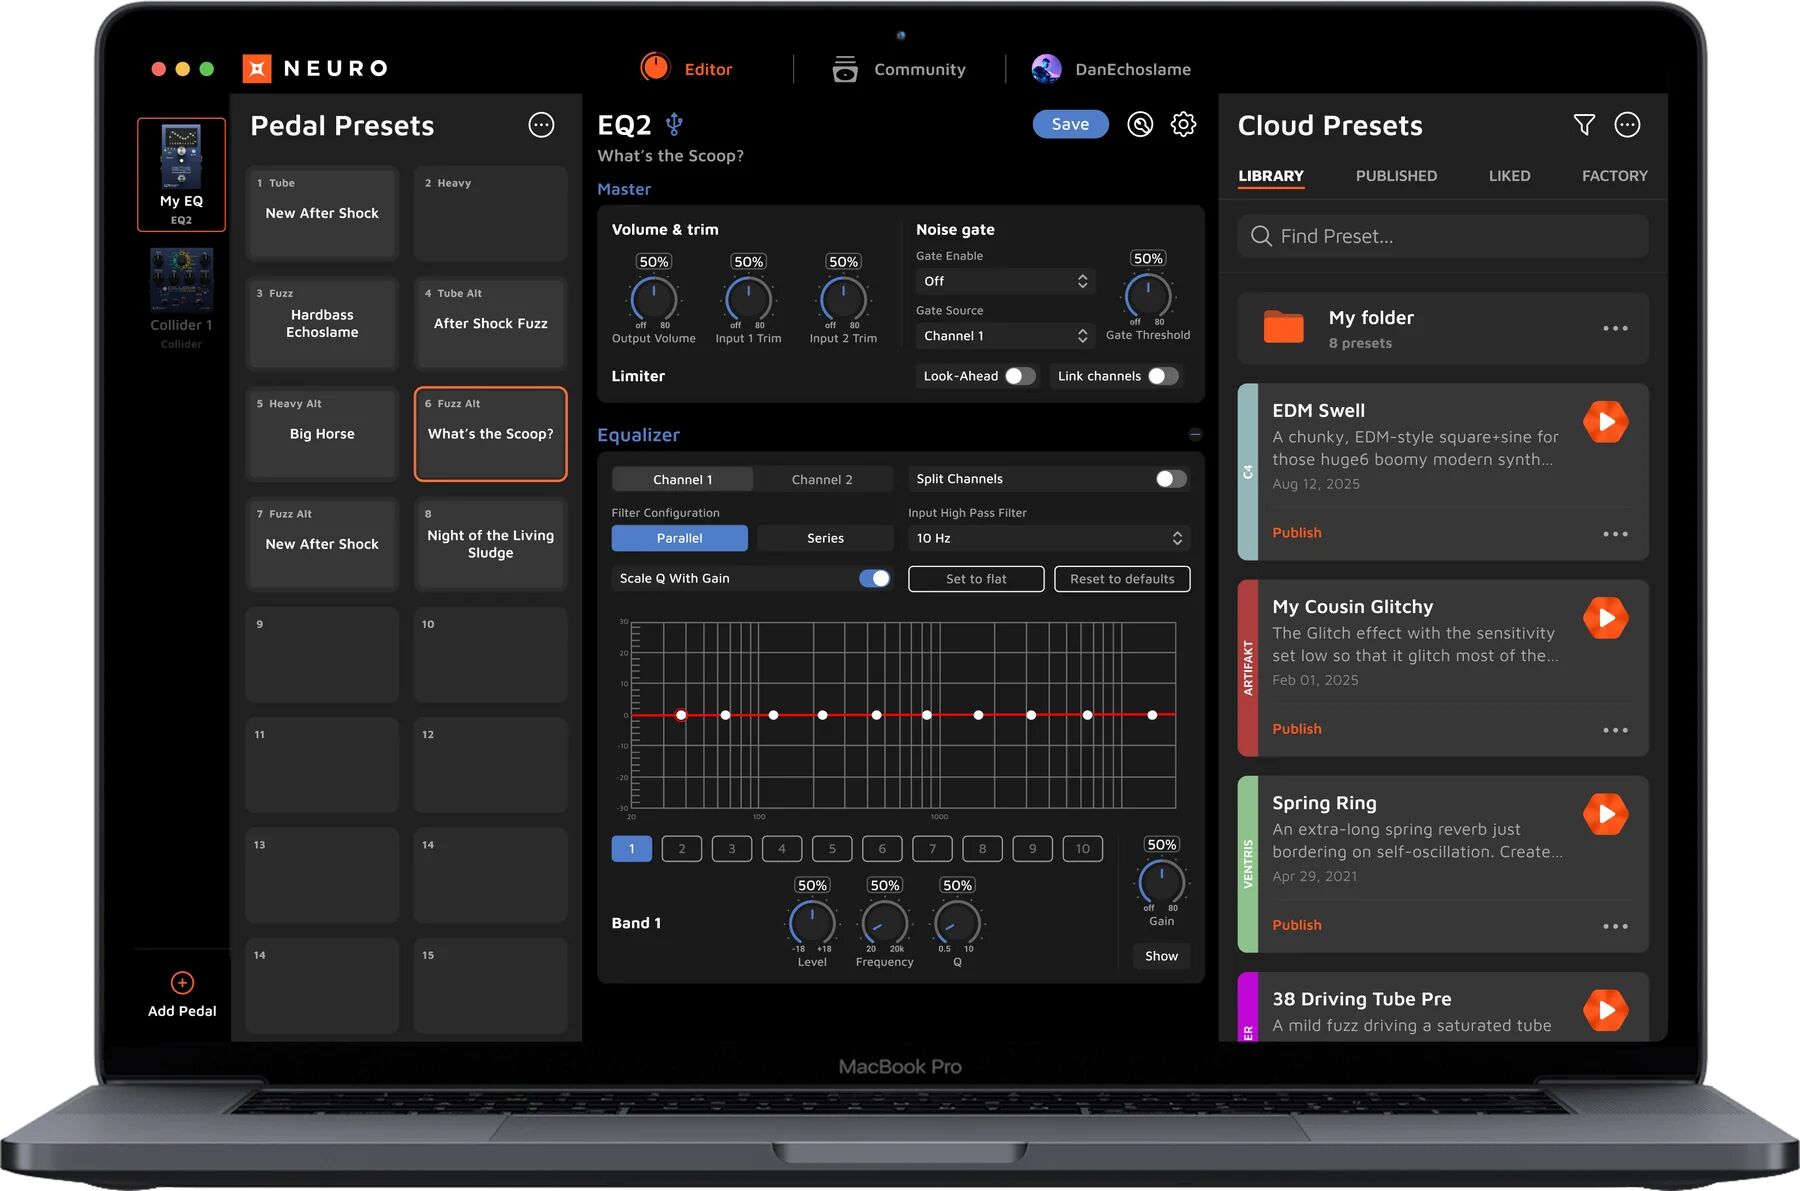Publish the My Cousin Glitchy preset

(x=1296, y=729)
